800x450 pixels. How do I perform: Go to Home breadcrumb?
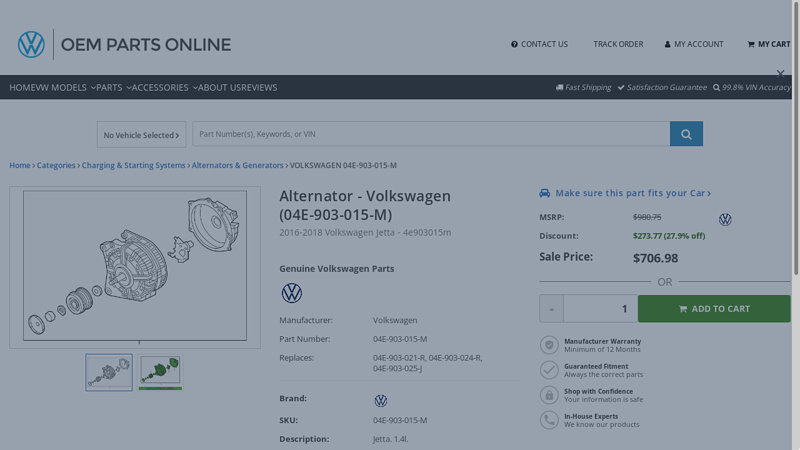coord(20,165)
